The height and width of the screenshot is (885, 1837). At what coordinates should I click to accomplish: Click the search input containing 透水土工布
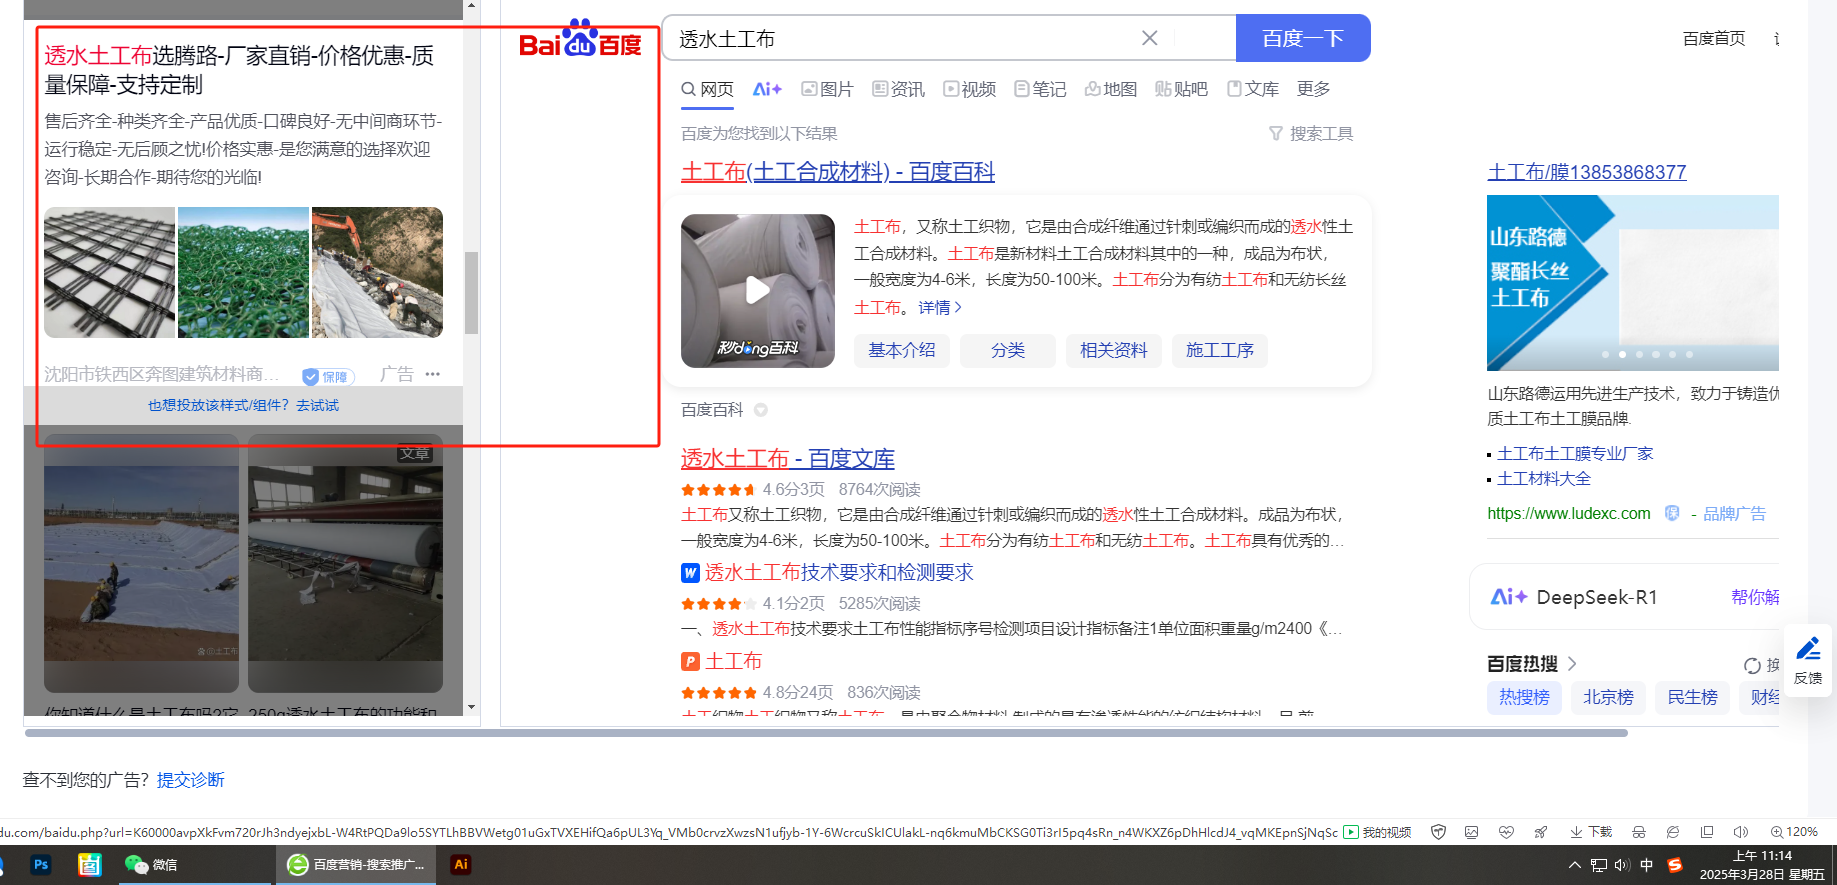900,39
